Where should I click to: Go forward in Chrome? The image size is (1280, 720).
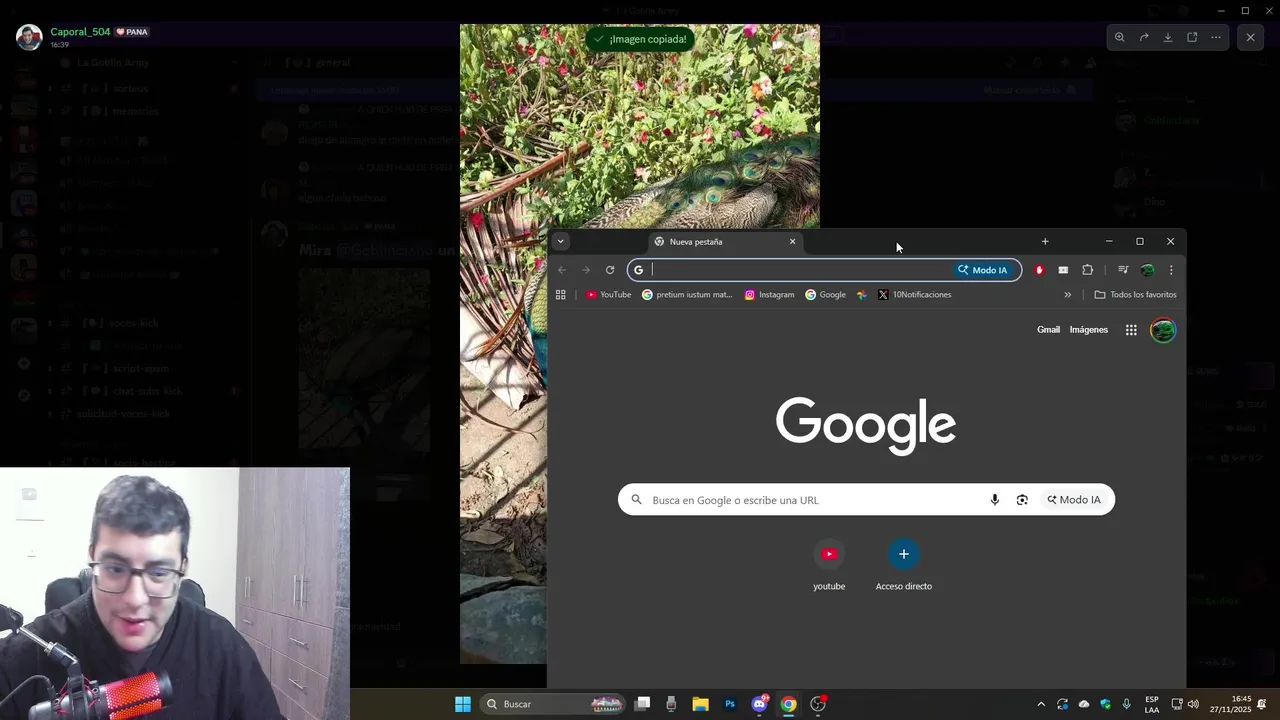pyautogui.click(x=586, y=270)
